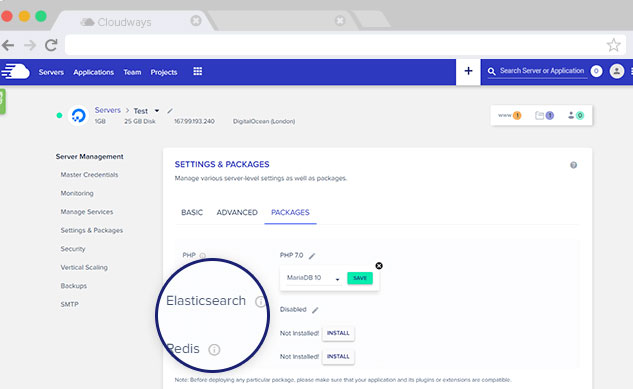Open the apps grid icon
This screenshot has height=389, width=633.
click(197, 71)
